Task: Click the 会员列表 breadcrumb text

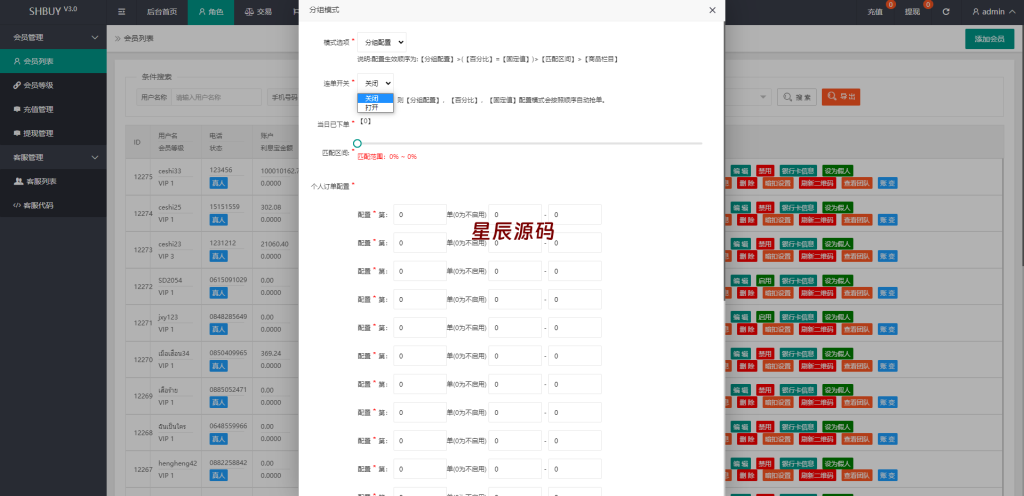Action: [138, 39]
